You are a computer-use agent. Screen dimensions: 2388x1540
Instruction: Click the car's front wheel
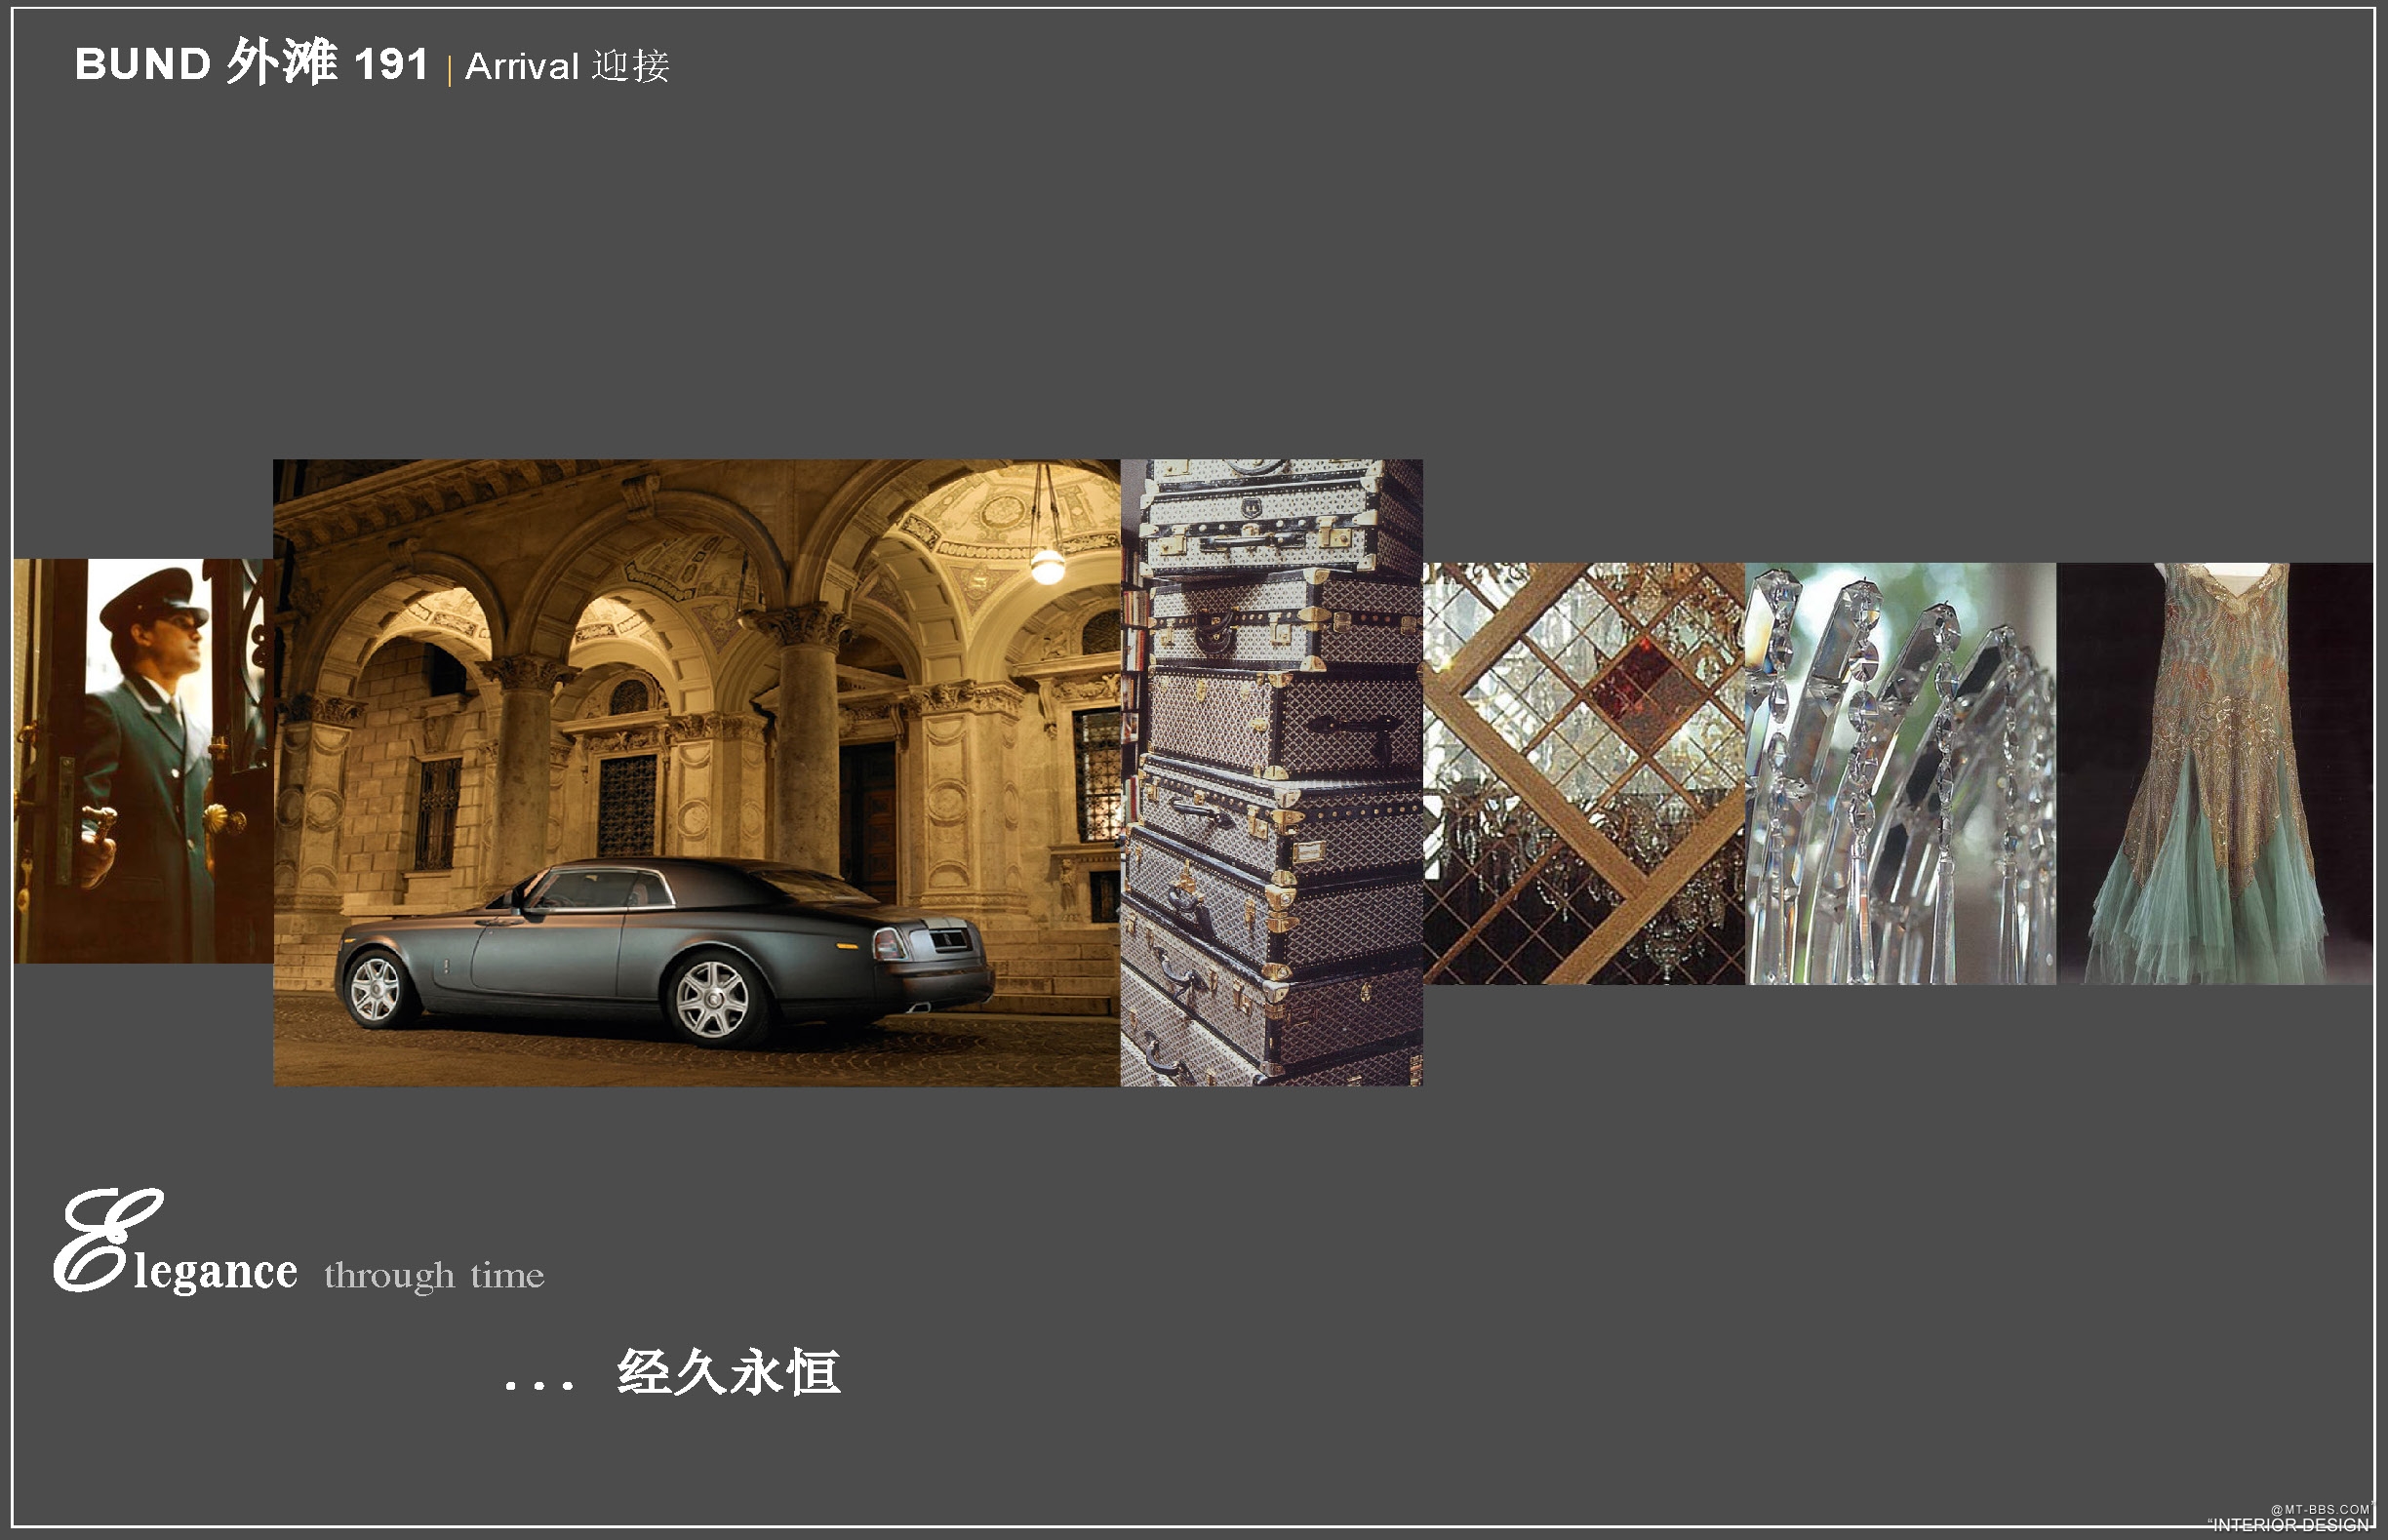376,988
